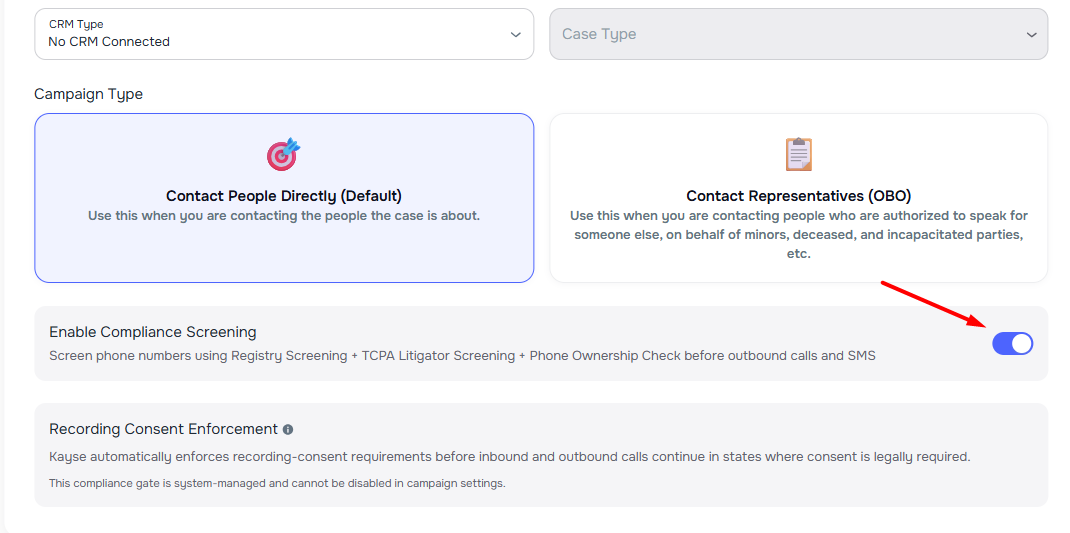Screen dimensions: 1070x533
Task: Click the 'Recording Consent Enforcement' heading
Action: 163,429
